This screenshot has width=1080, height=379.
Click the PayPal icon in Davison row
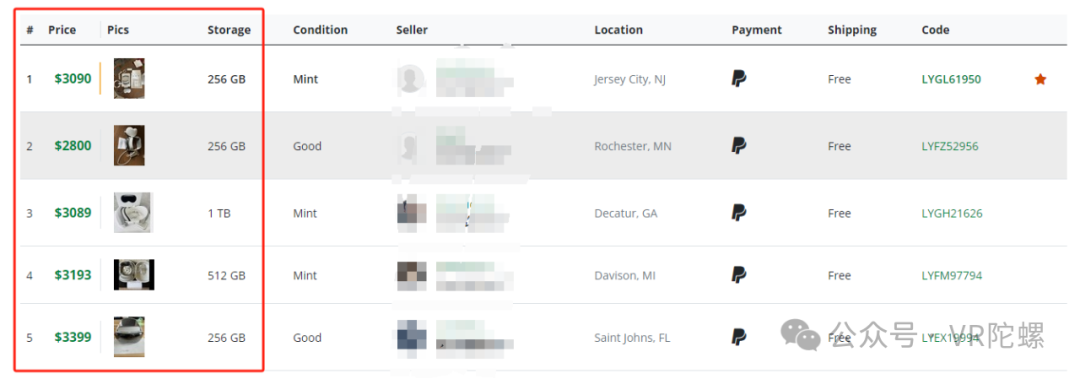point(738,275)
